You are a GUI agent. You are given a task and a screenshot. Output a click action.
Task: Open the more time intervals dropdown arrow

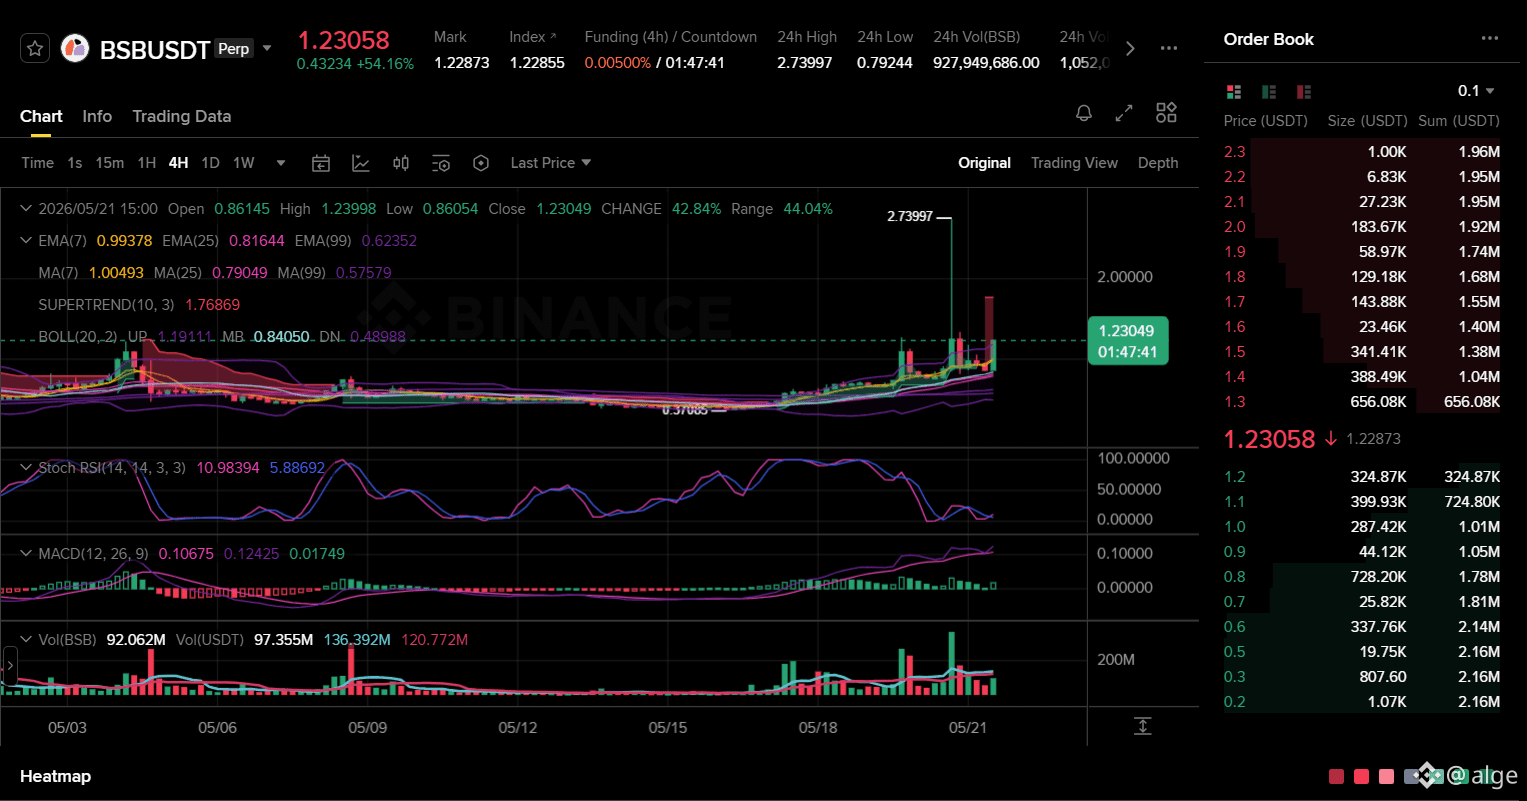pyautogui.click(x=281, y=163)
